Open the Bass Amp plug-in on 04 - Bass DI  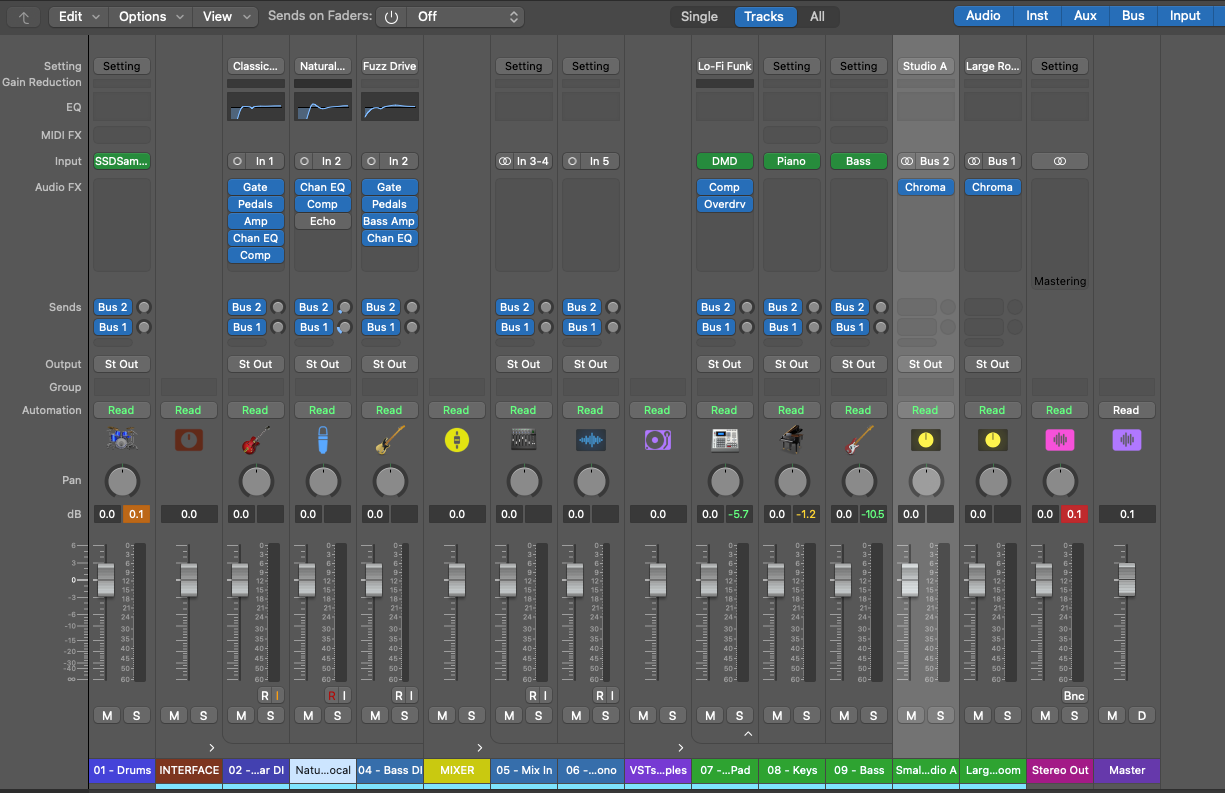coord(389,221)
